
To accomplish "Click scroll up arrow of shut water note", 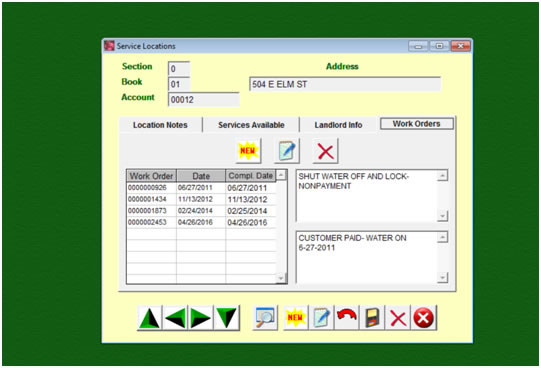I will [442, 176].
